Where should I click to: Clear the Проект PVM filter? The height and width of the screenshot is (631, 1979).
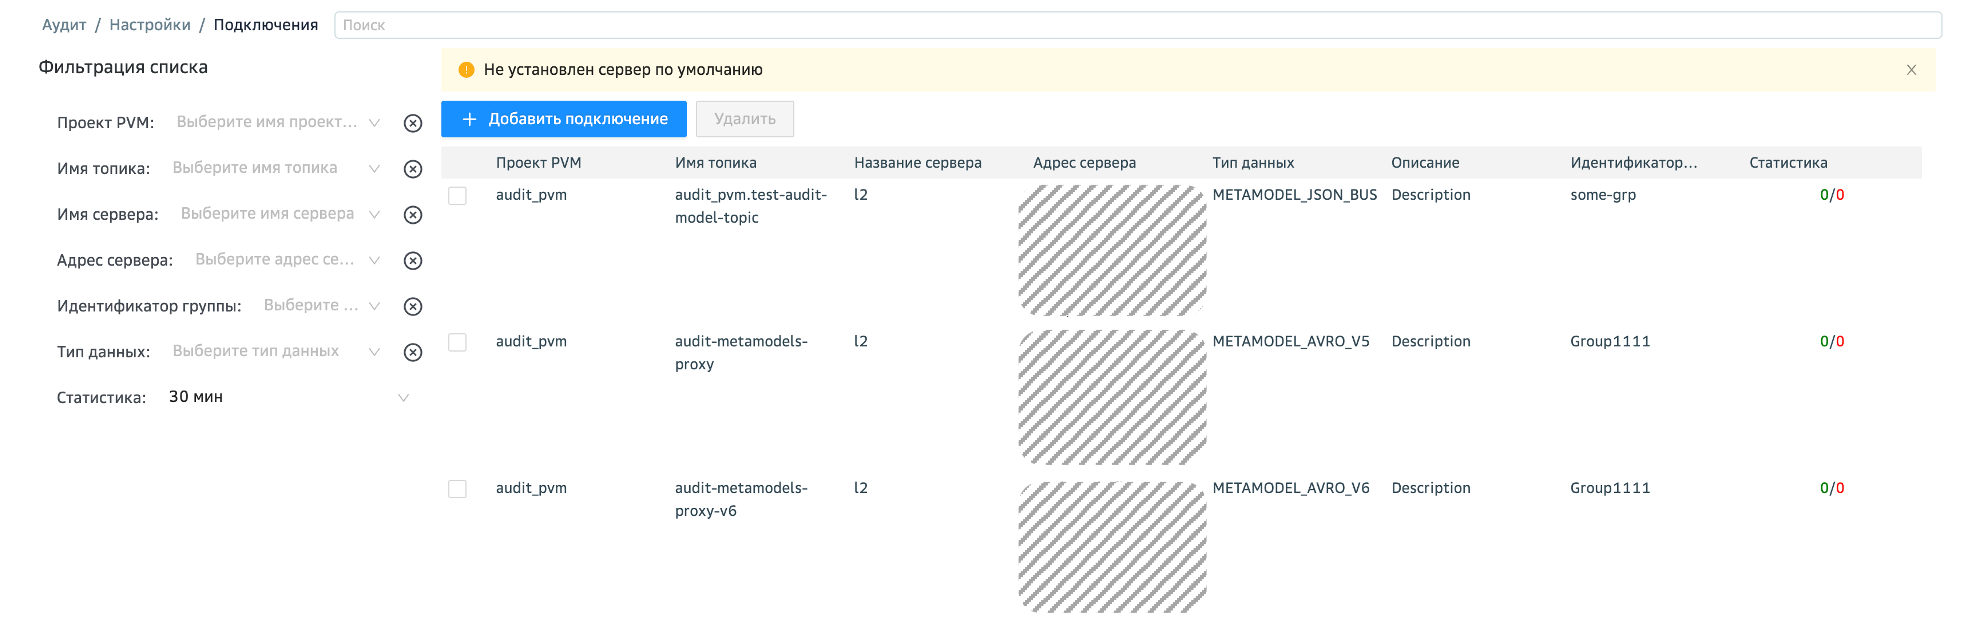412,123
